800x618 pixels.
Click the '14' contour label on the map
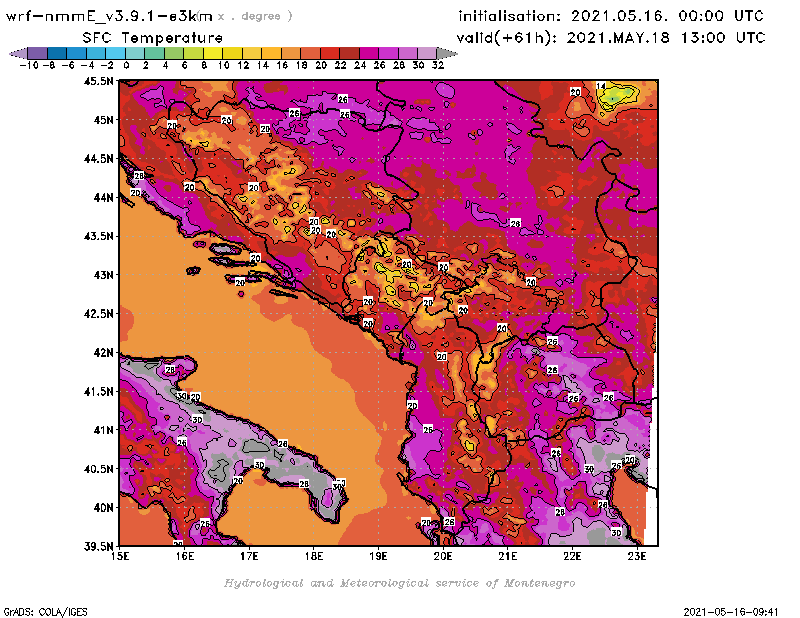(601, 86)
